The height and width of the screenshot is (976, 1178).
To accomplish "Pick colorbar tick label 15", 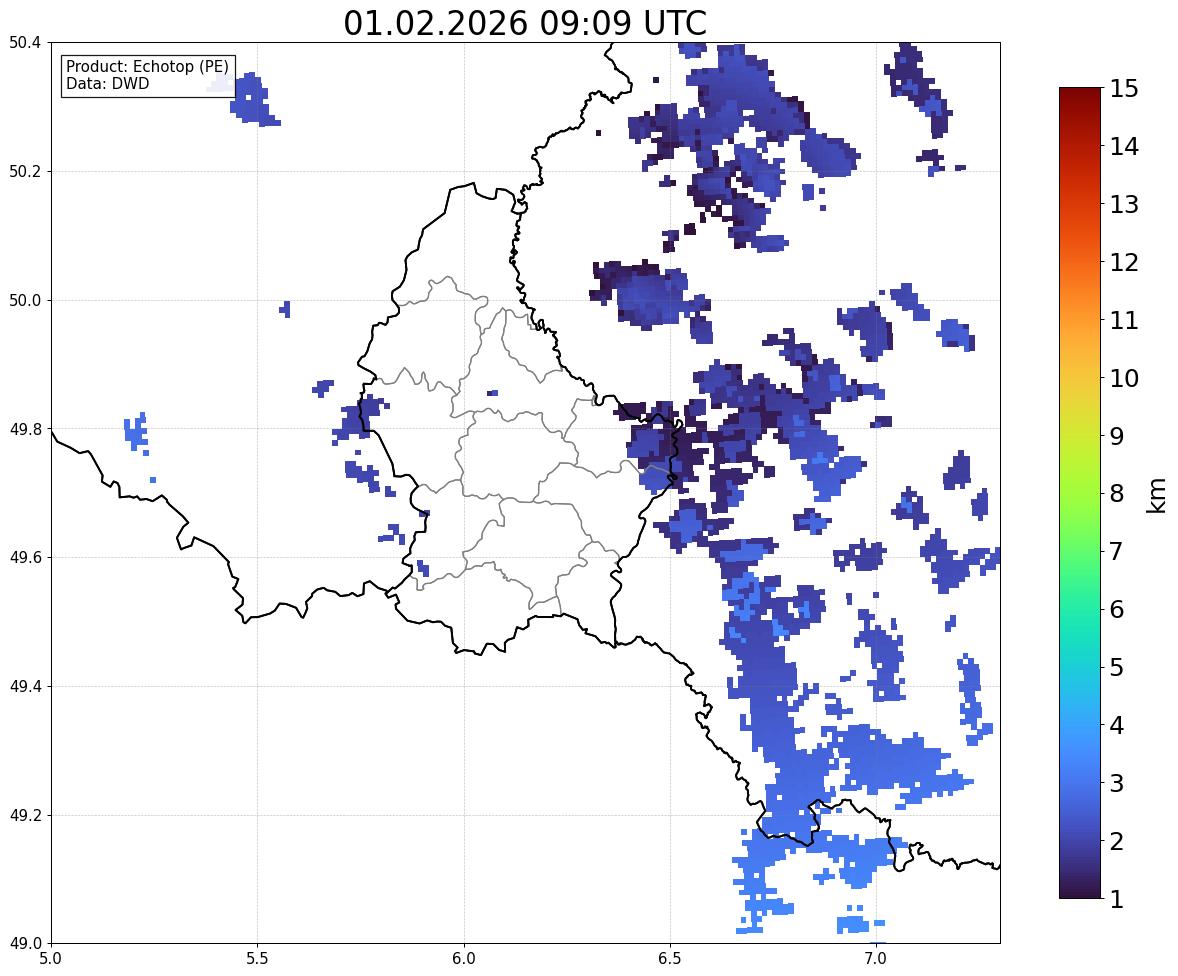I will click(x=1124, y=89).
